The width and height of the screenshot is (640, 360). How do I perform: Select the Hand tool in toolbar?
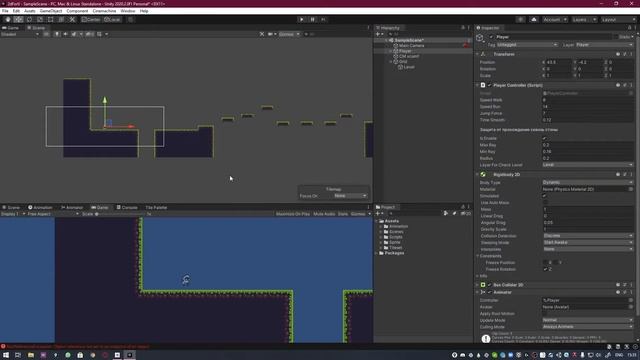pyautogui.click(x=8, y=20)
